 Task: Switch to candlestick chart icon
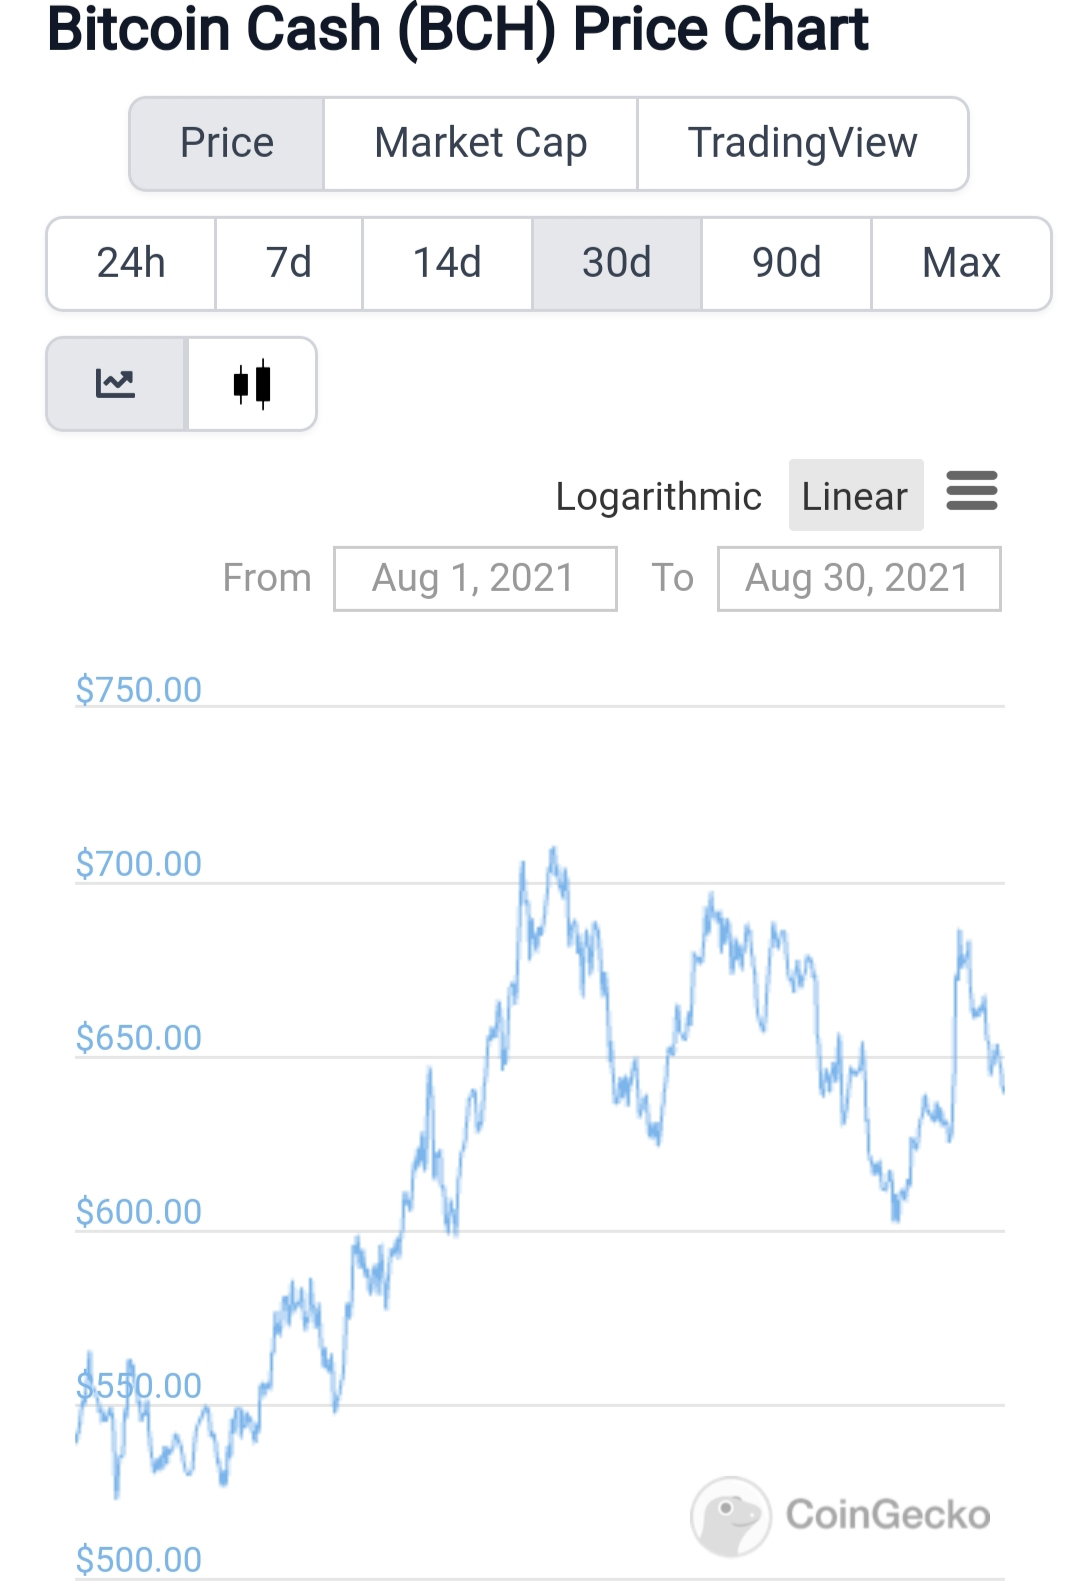tap(252, 384)
